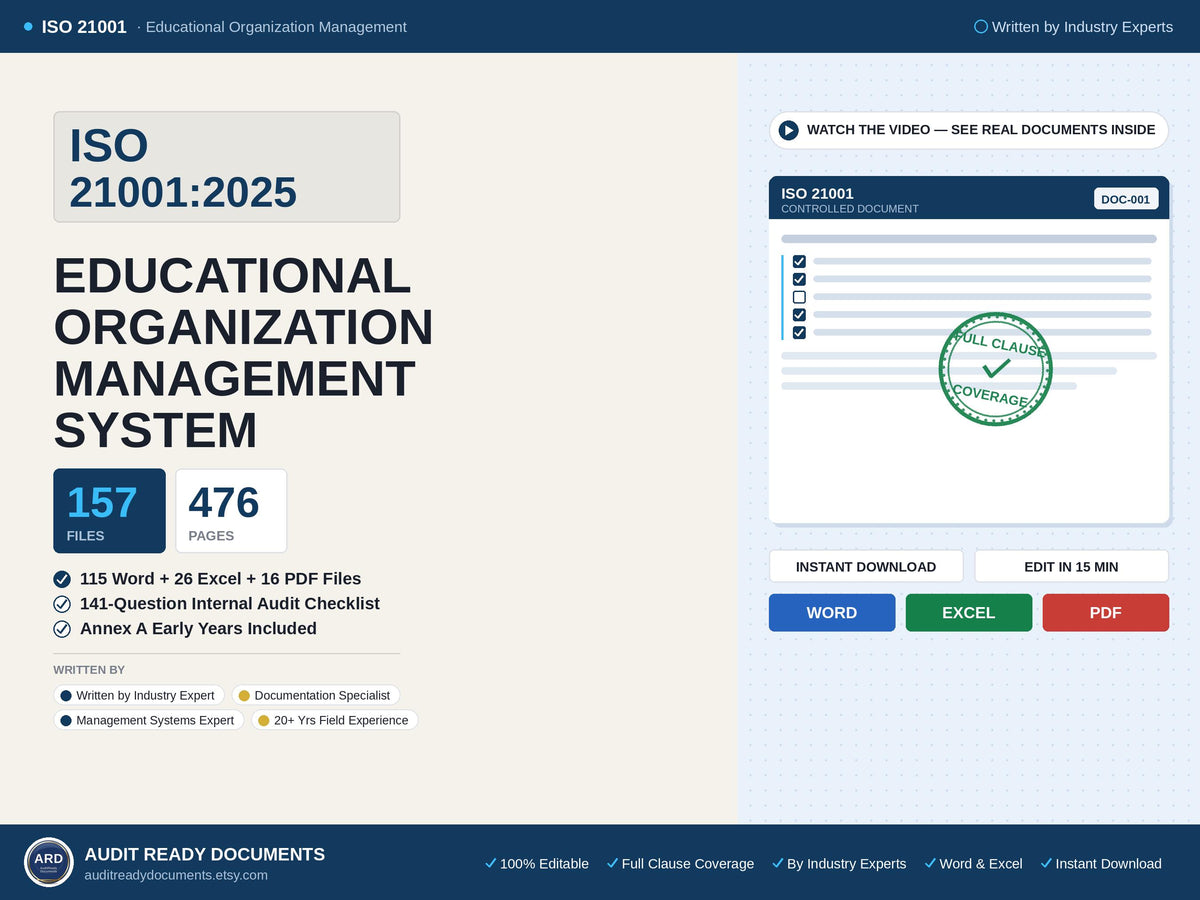This screenshot has height=900, width=1200.
Task: Click Educational Organization Management in the header
Action: [276, 27]
